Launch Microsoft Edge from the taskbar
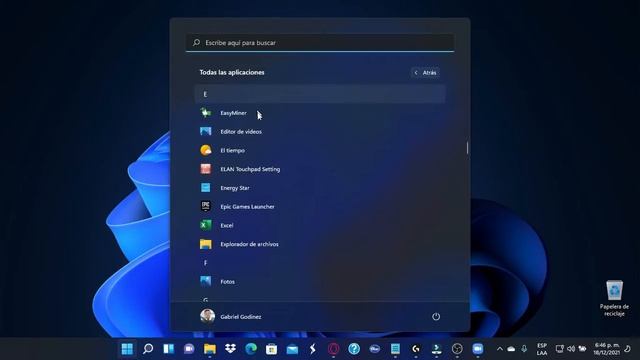This screenshot has width=640, height=360. pos(251,349)
